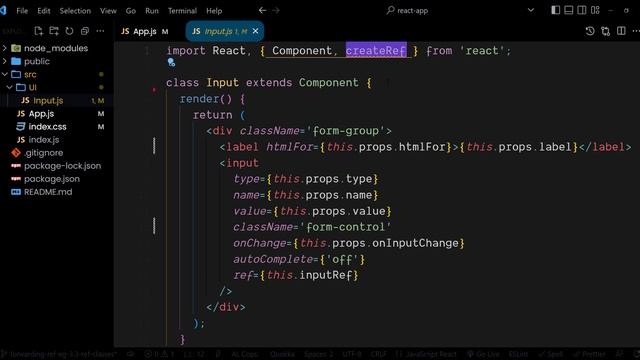Image resolution: width=640 pixels, height=360 pixels.
Task: Toggle the secondary side bar layout icon
Action: click(x=582, y=10)
